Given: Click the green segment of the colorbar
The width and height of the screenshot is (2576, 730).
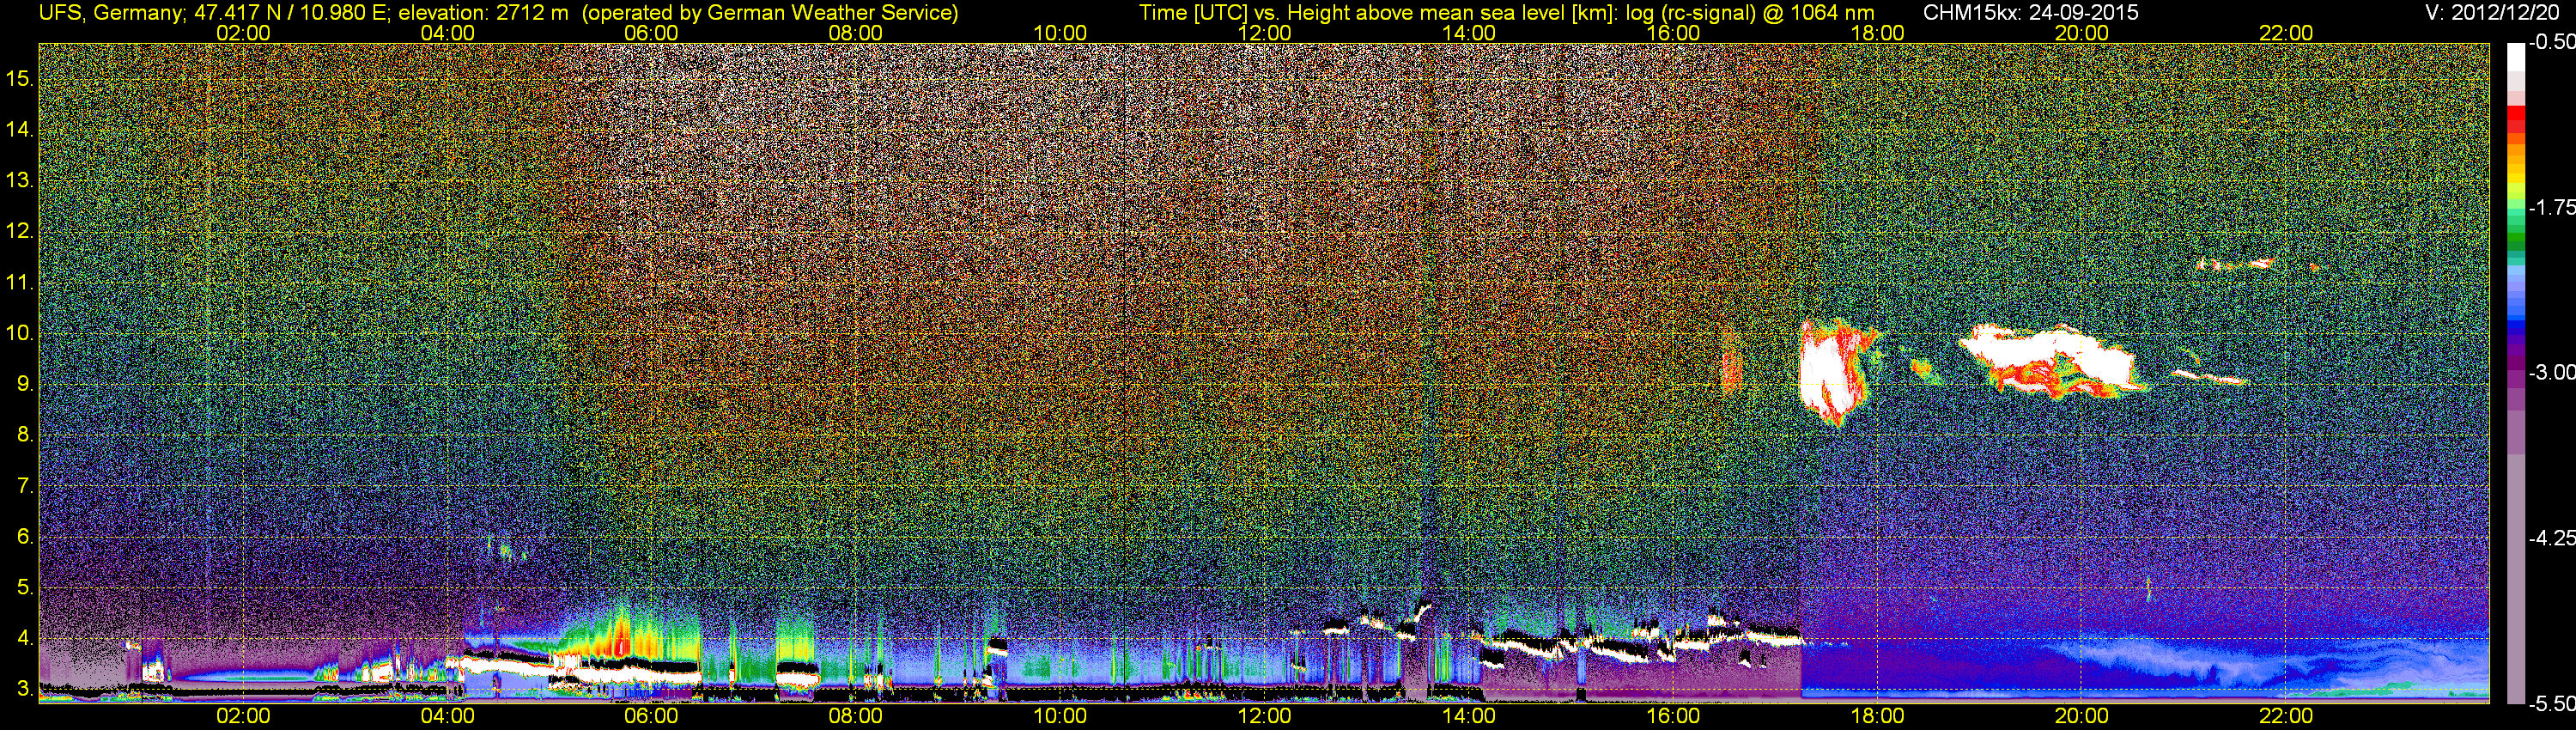Looking at the screenshot, I should click(2515, 238).
